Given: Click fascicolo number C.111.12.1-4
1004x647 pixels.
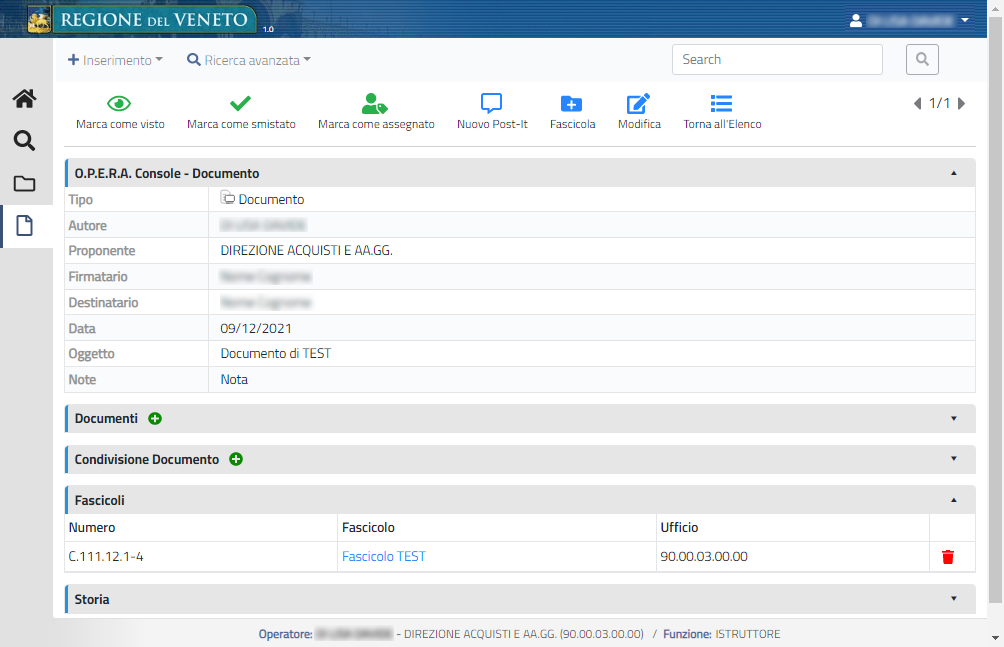Looking at the screenshot, I should point(106,556).
